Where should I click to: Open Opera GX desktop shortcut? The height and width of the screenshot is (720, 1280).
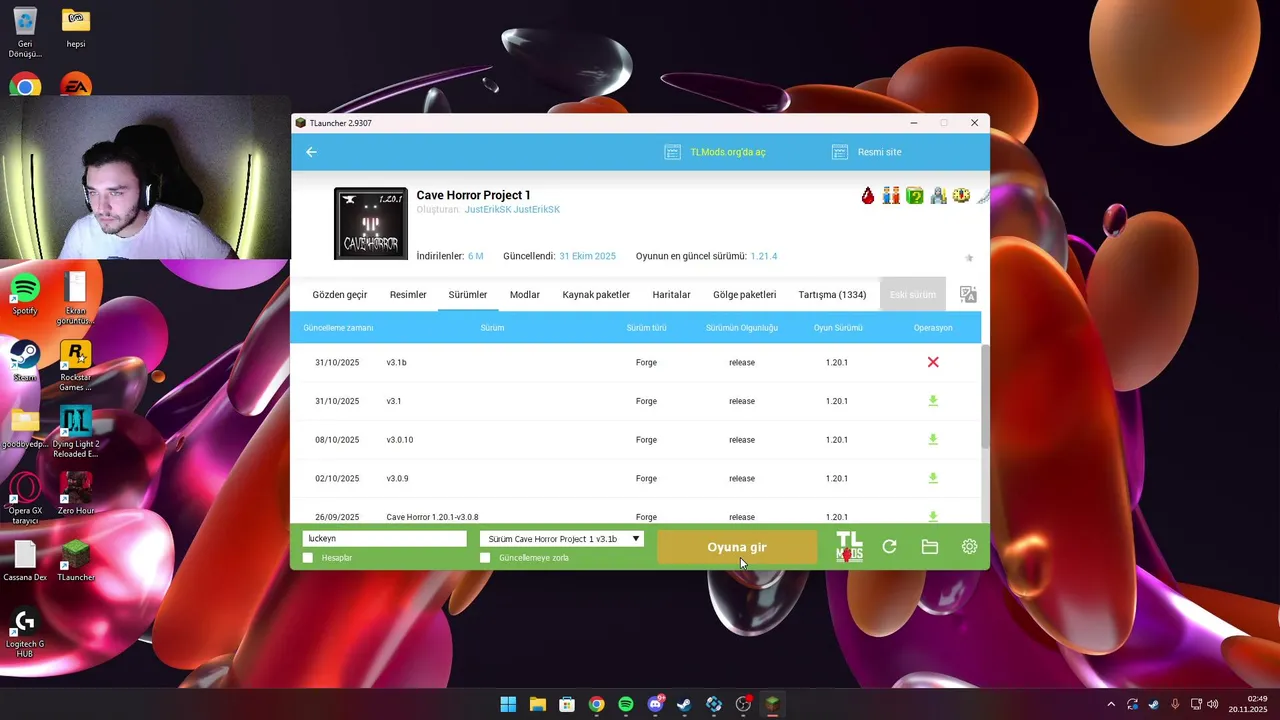[x=25, y=498]
